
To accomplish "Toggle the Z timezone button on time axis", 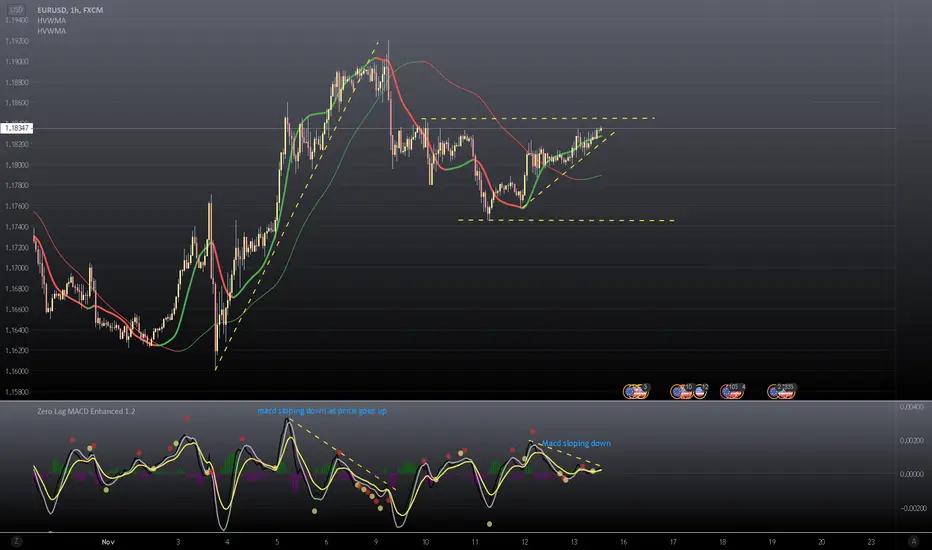I will click(16, 541).
